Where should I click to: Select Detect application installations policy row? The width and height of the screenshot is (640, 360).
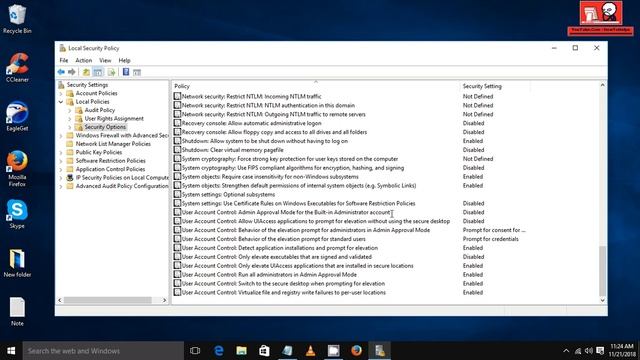tap(276, 248)
